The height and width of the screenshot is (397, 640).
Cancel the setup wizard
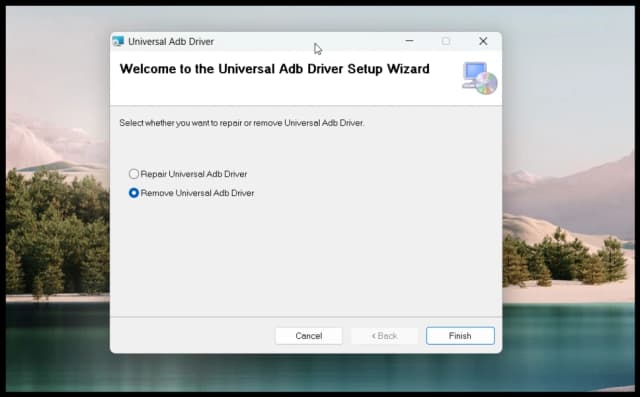click(x=309, y=336)
